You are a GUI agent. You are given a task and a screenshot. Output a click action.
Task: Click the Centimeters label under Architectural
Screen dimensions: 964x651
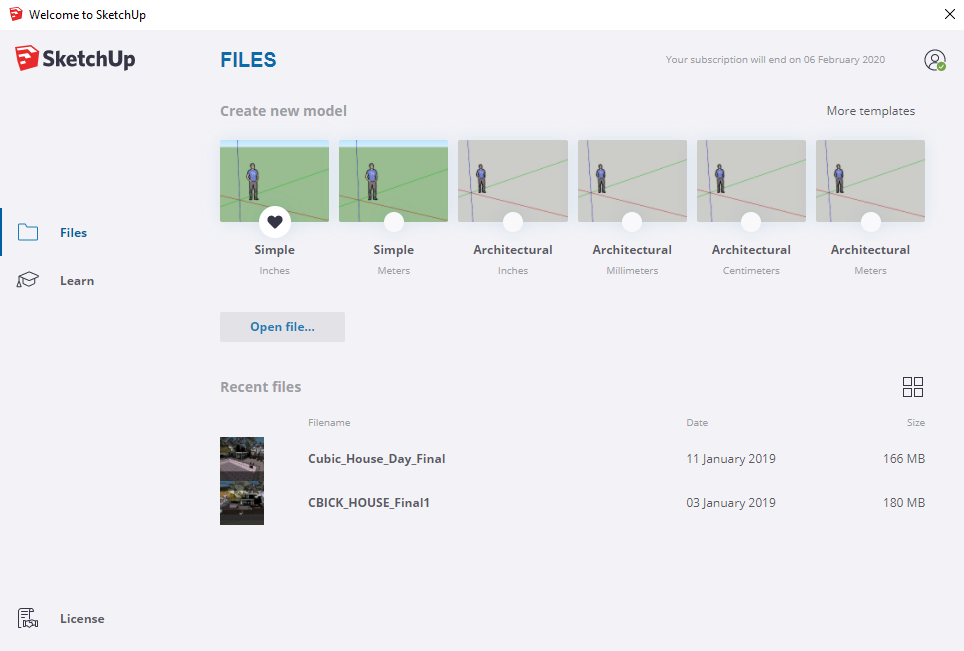coord(751,270)
